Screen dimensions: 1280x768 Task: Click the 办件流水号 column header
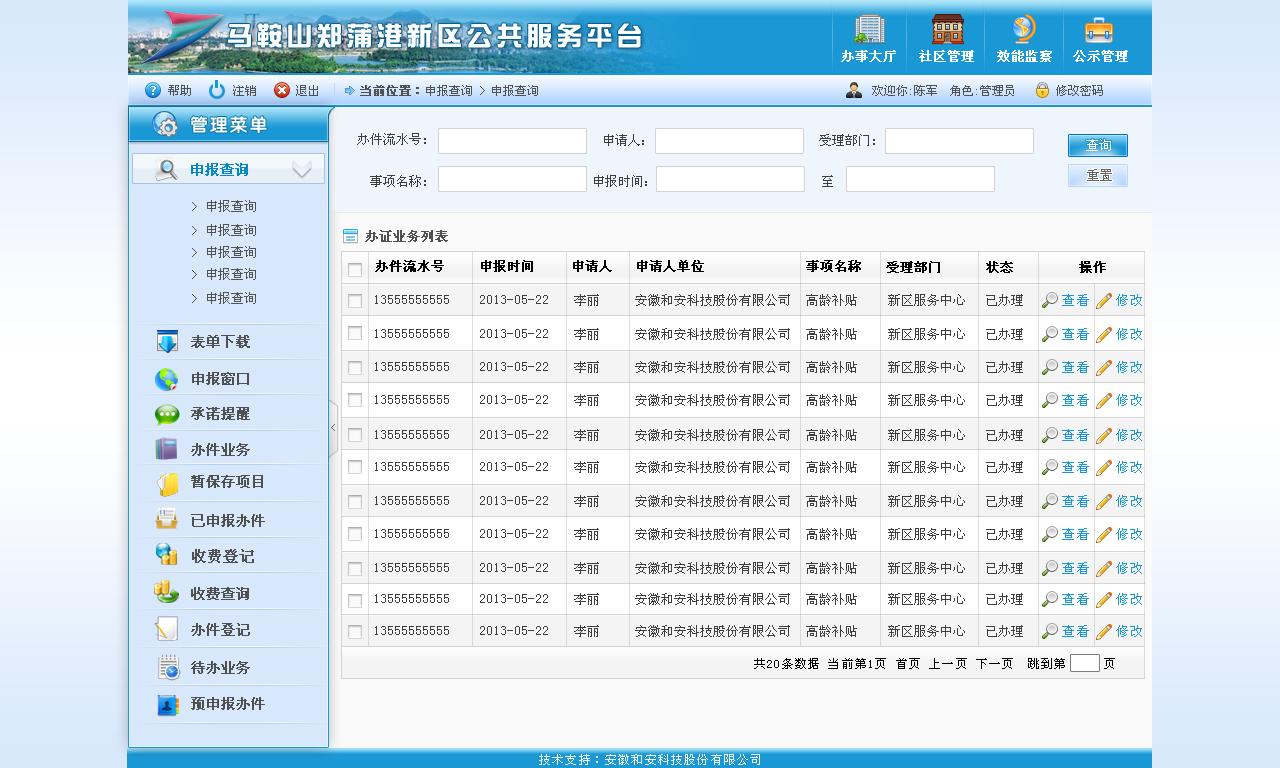(409, 267)
